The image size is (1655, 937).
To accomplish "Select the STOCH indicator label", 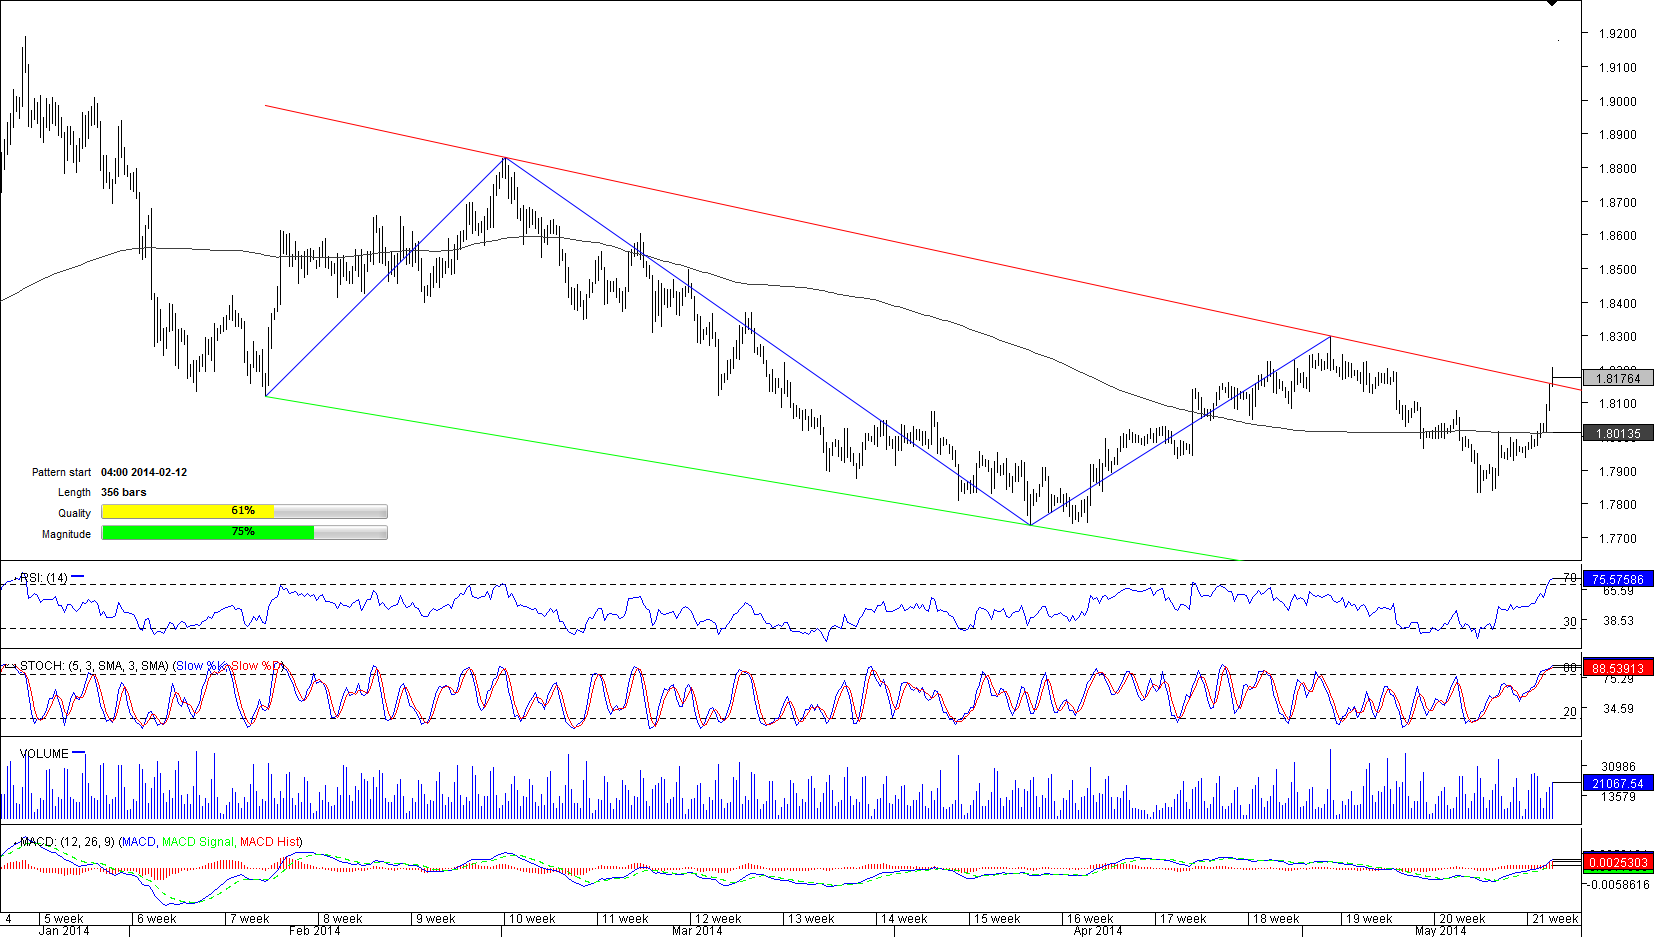I will tap(93, 666).
